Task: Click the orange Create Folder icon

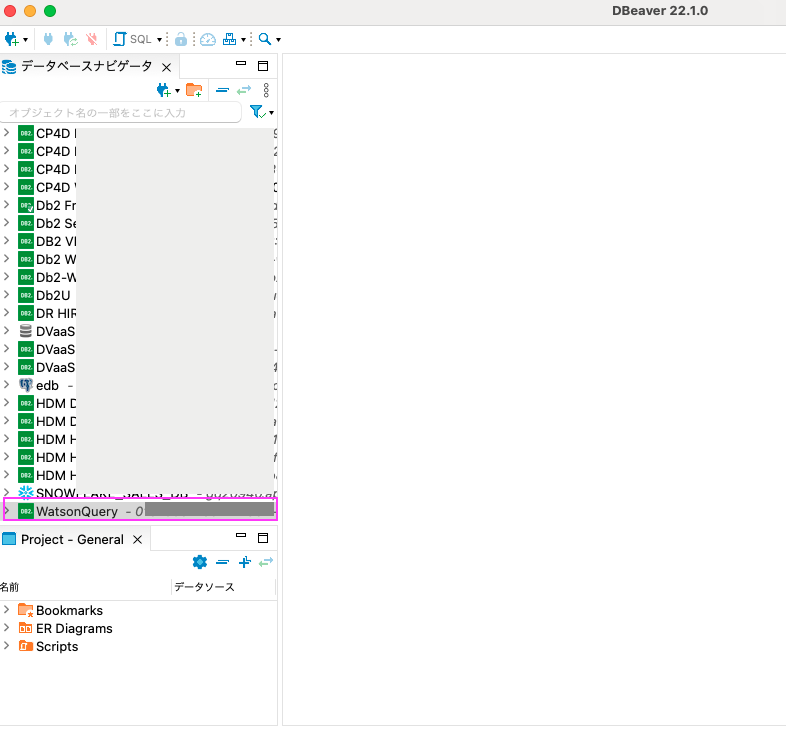Action: [194, 90]
